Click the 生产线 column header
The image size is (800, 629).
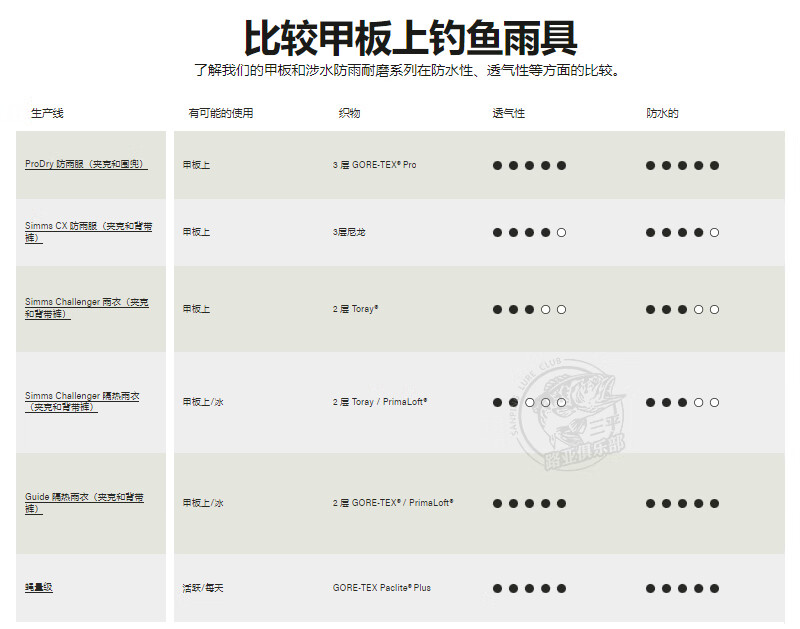(47, 113)
